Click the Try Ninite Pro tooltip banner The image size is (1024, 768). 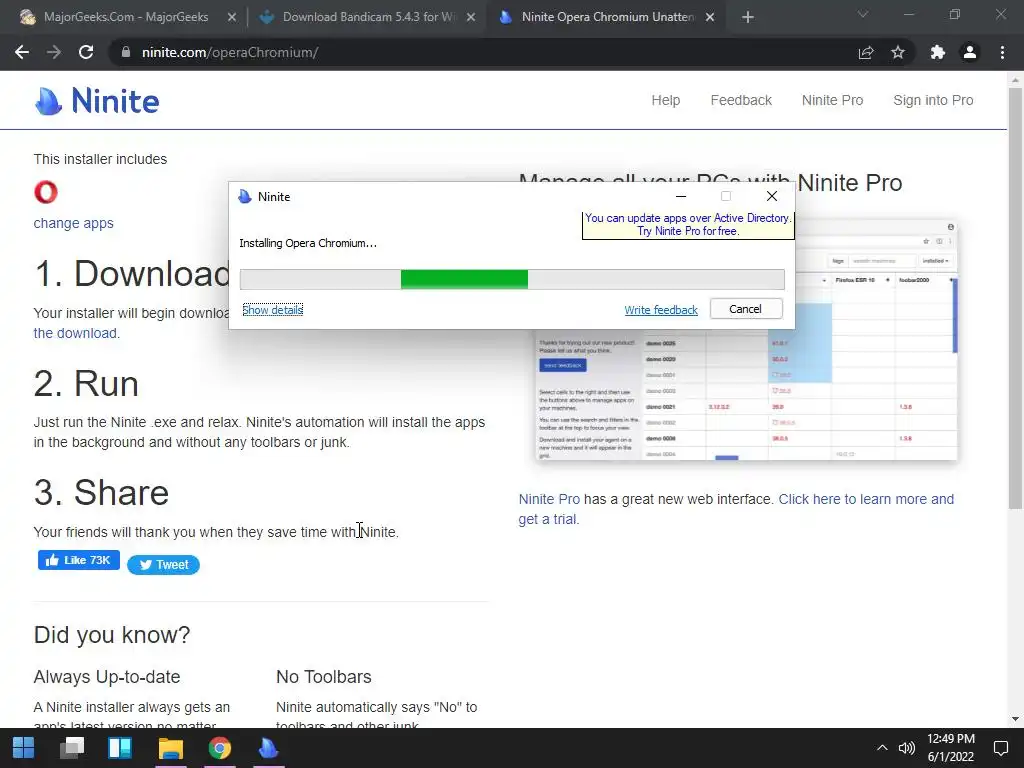point(688,225)
